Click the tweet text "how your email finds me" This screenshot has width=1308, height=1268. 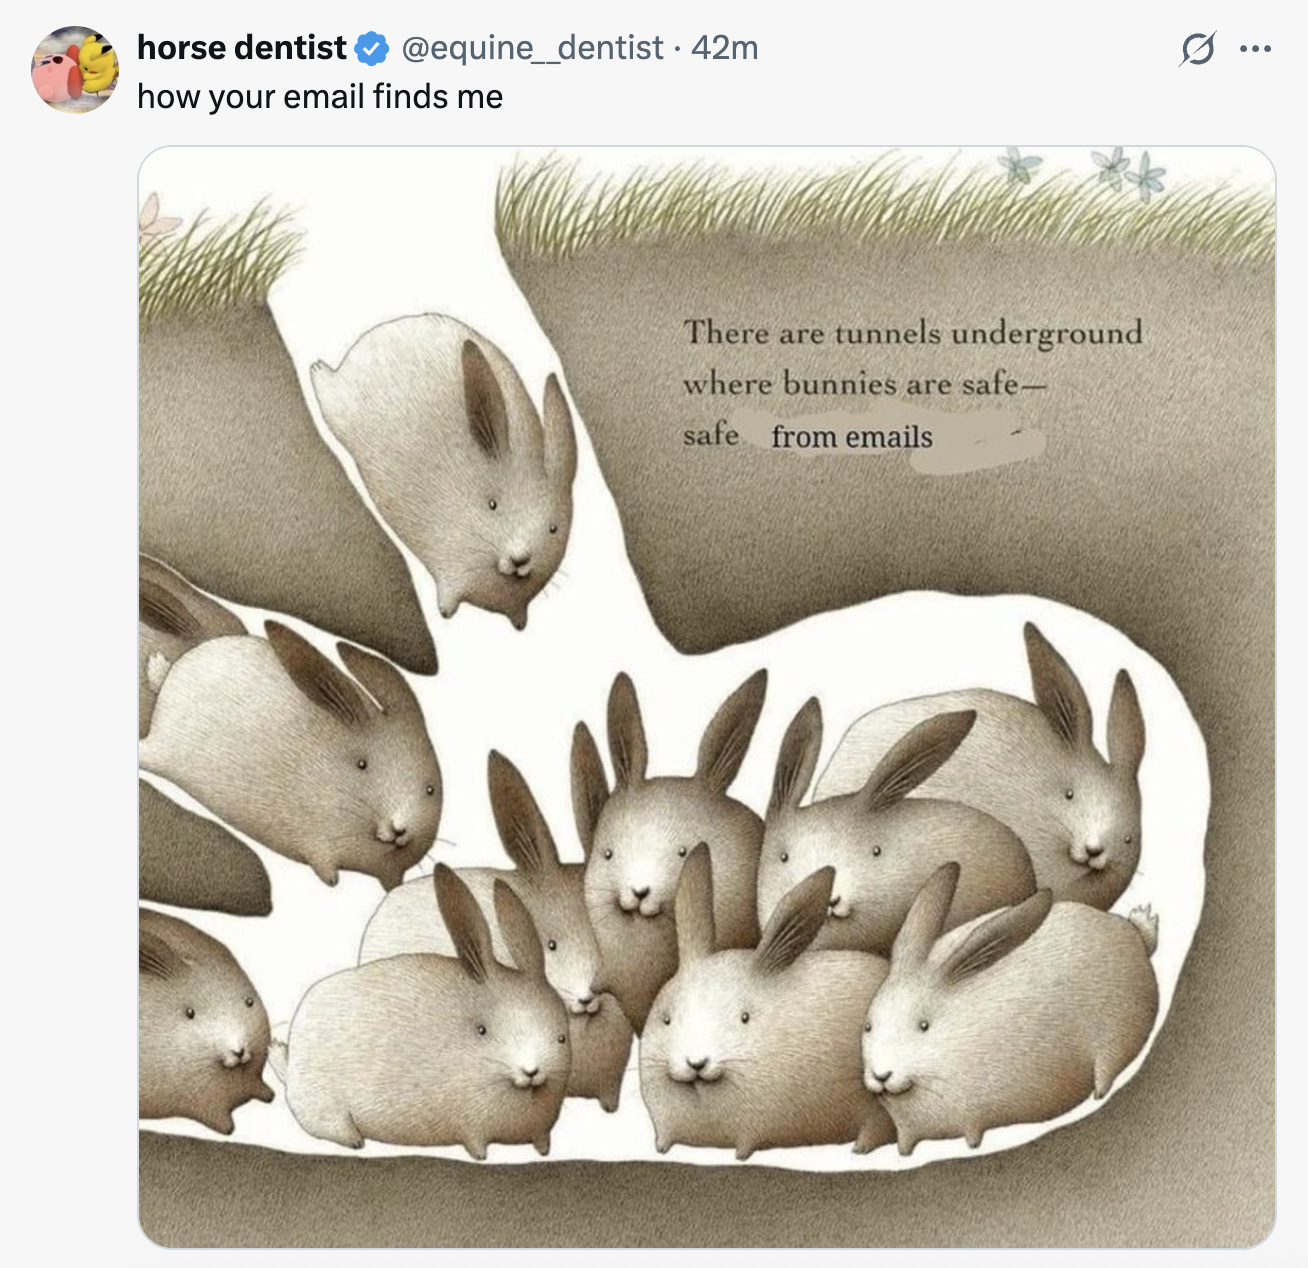click(x=320, y=96)
